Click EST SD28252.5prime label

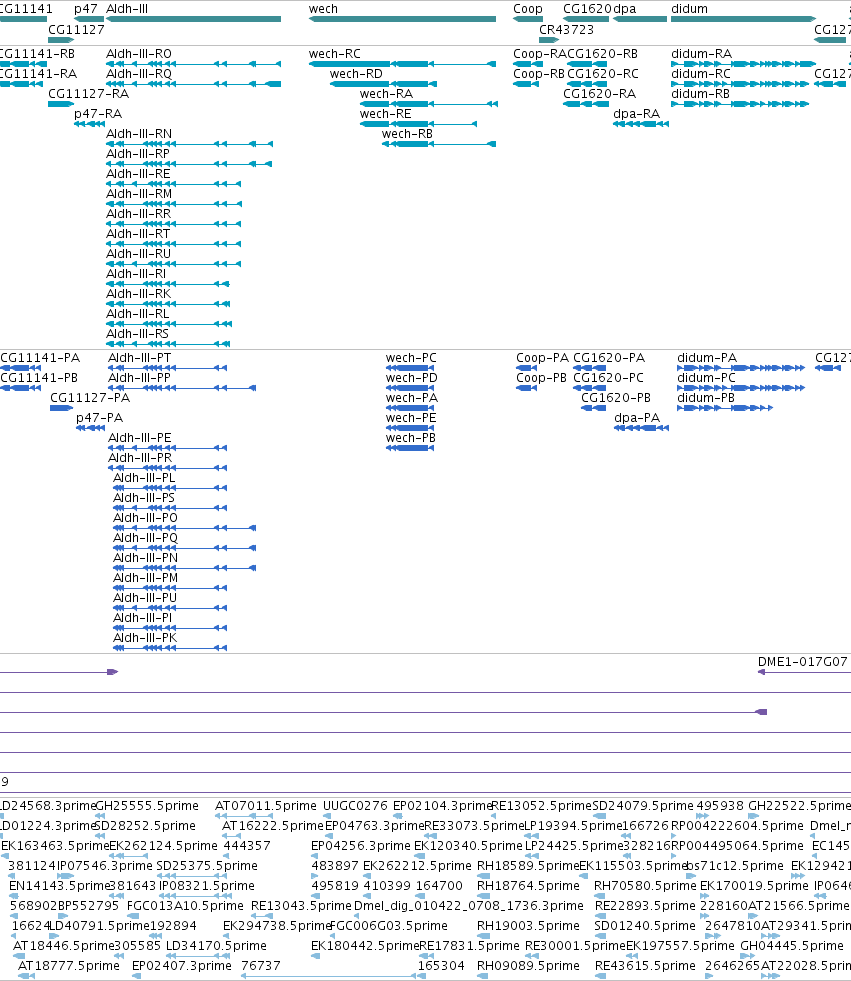click(x=146, y=826)
